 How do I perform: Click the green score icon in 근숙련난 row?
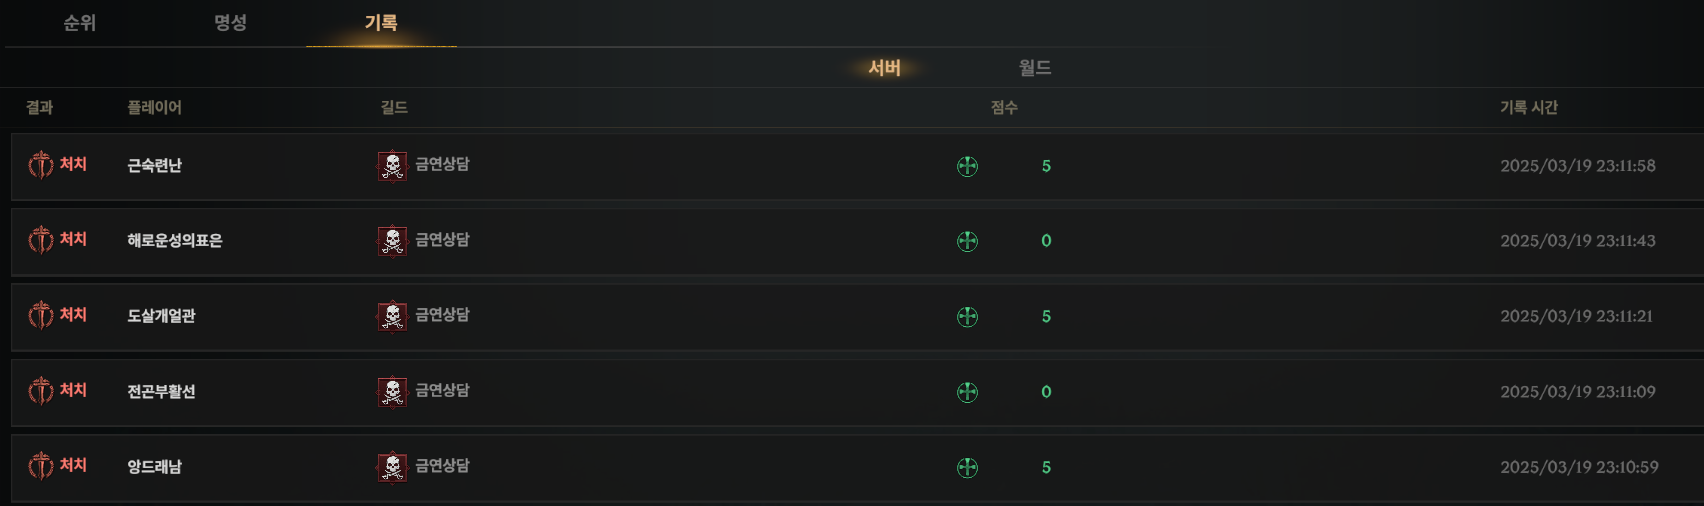tap(967, 166)
